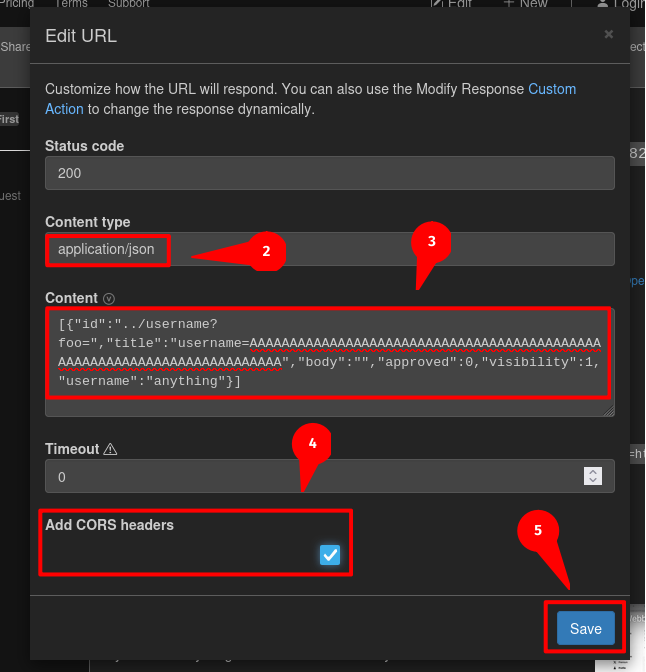Click the Timeout number field

pos(330,476)
